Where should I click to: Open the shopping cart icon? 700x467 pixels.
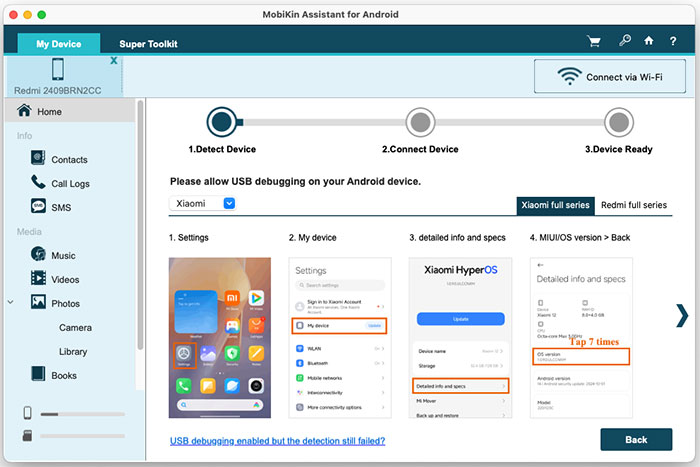[594, 42]
